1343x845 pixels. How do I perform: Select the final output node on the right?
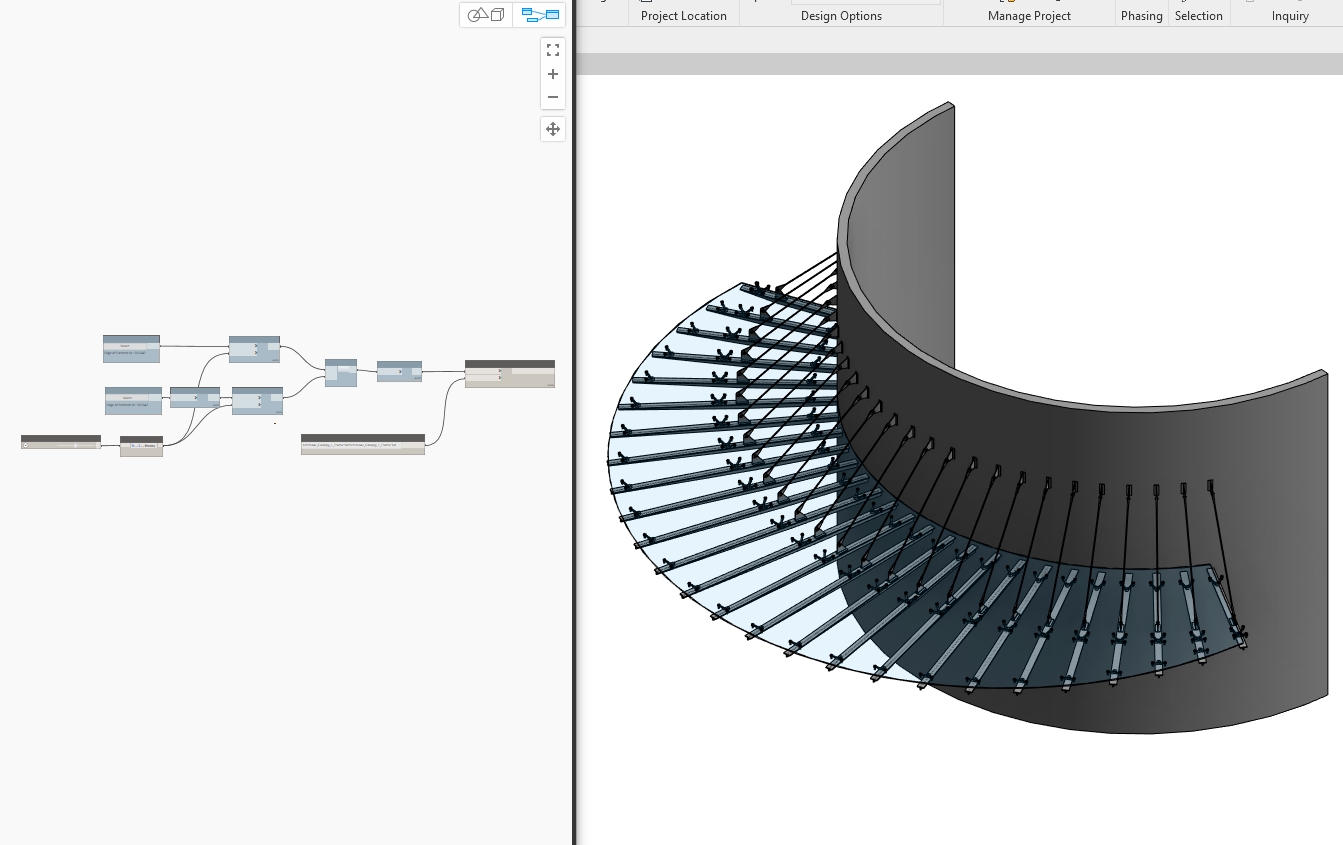tap(509, 374)
